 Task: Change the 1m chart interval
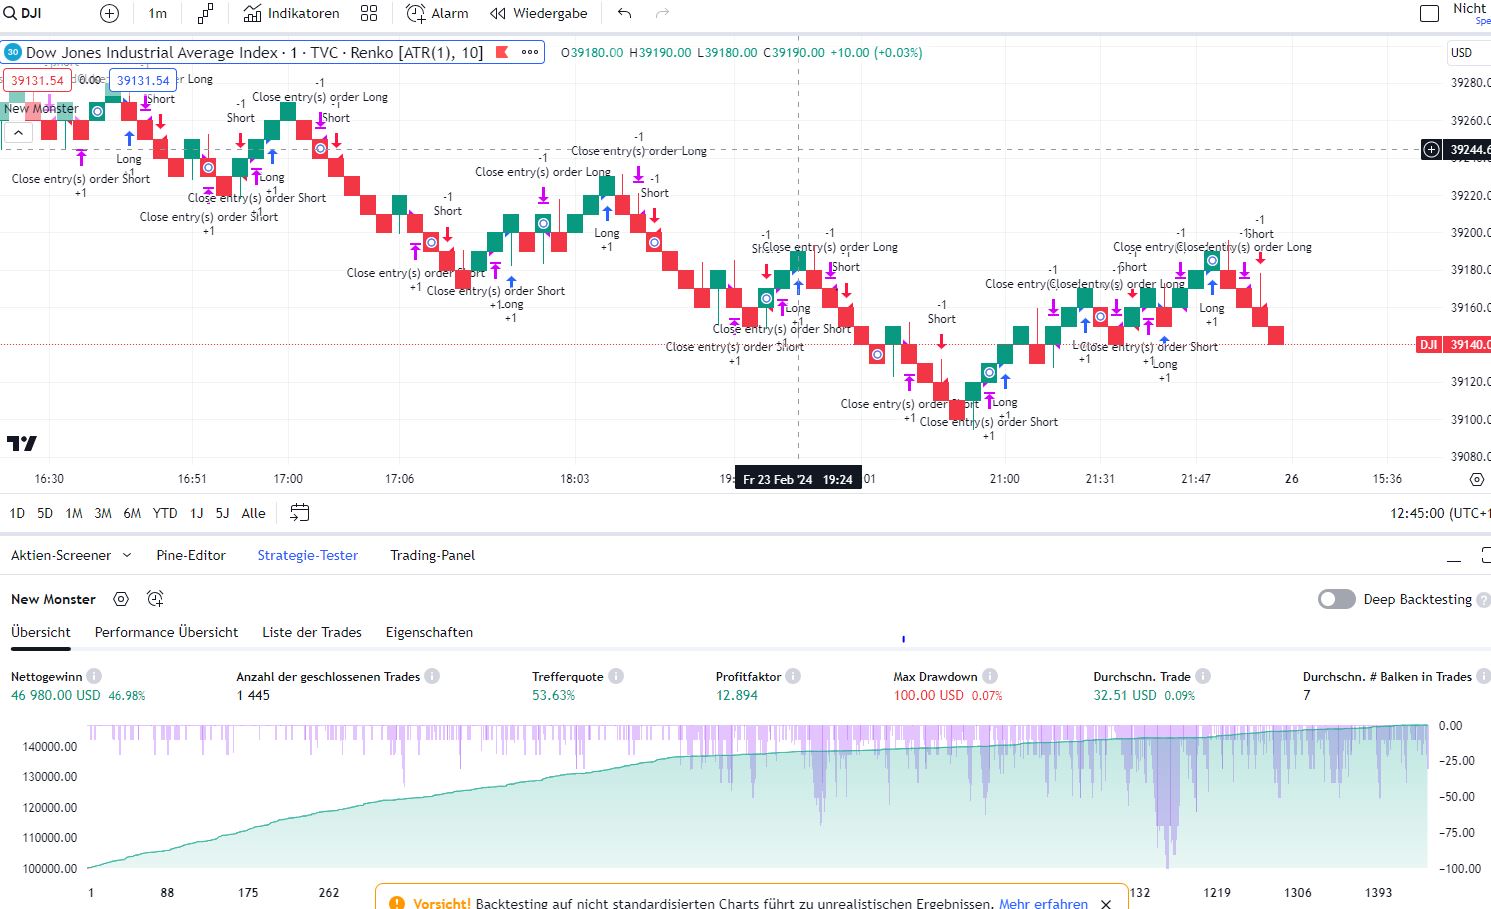coord(158,14)
